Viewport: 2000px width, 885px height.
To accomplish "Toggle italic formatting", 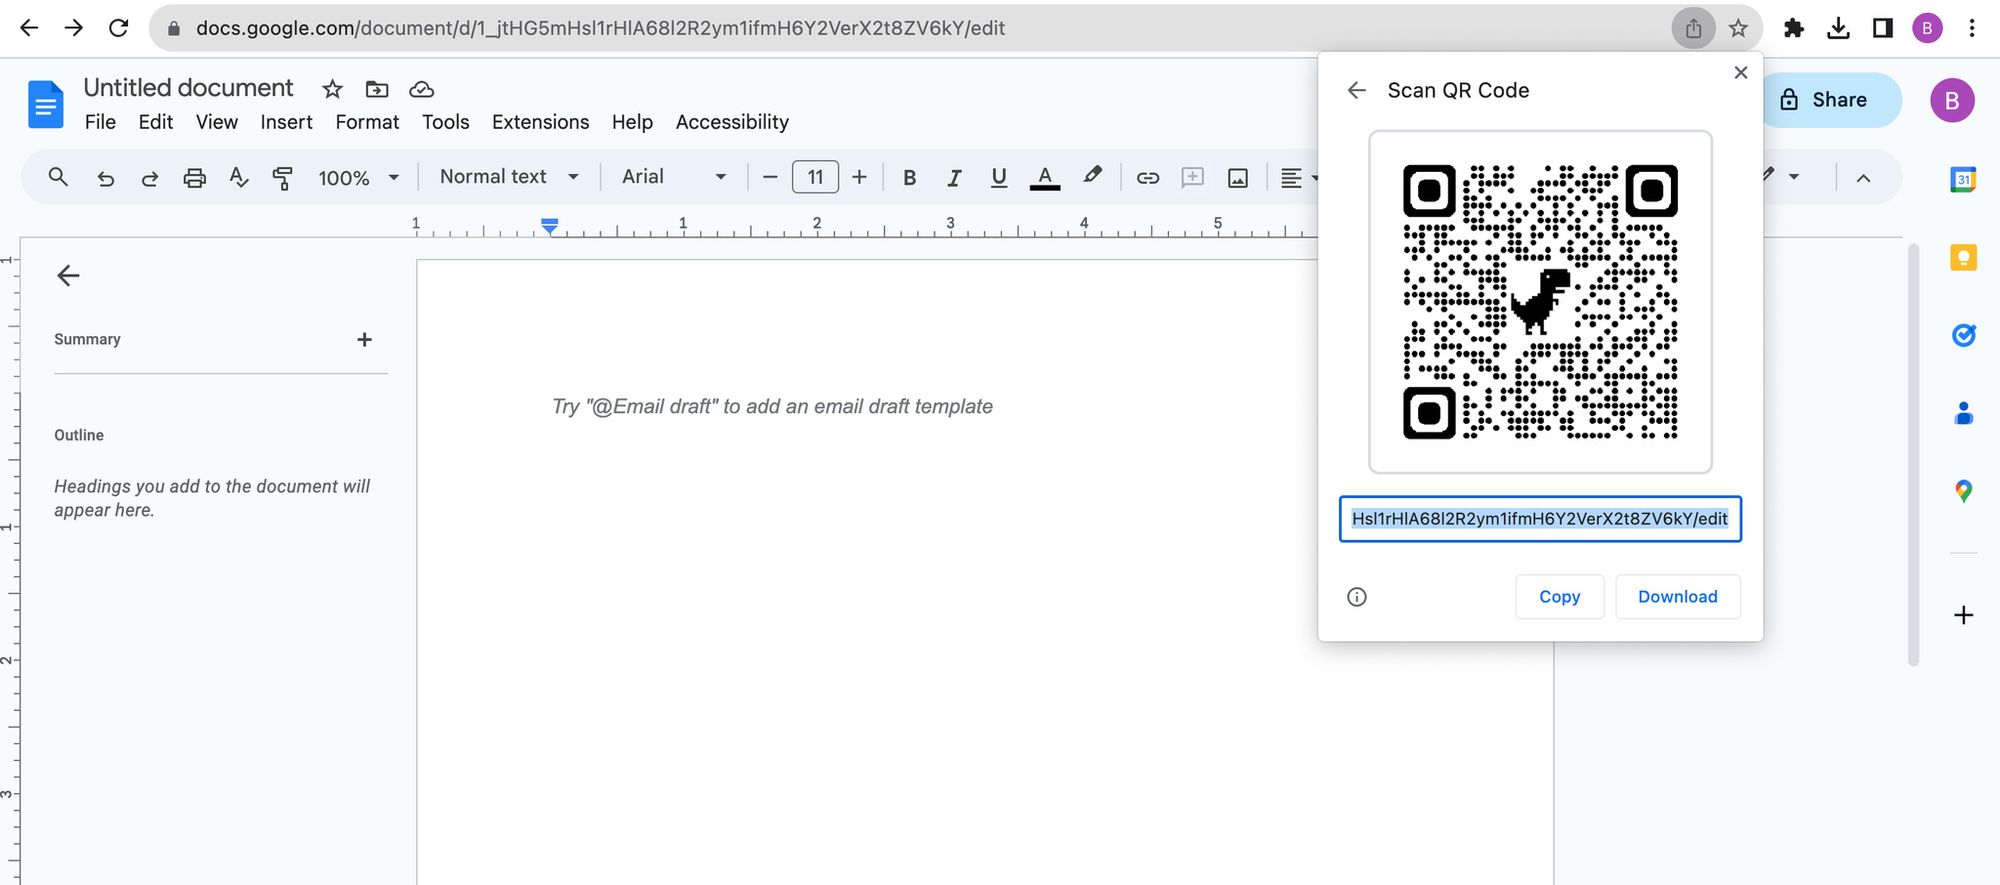I will point(954,178).
